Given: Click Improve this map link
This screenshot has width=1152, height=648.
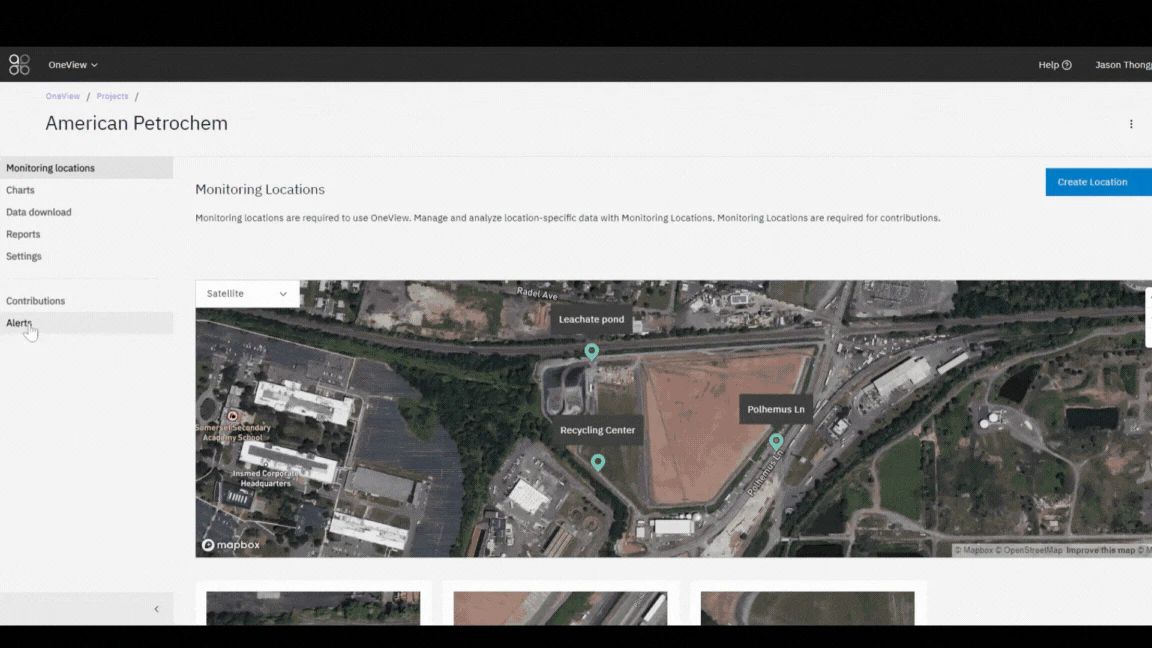Looking at the screenshot, I should tap(1100, 551).
